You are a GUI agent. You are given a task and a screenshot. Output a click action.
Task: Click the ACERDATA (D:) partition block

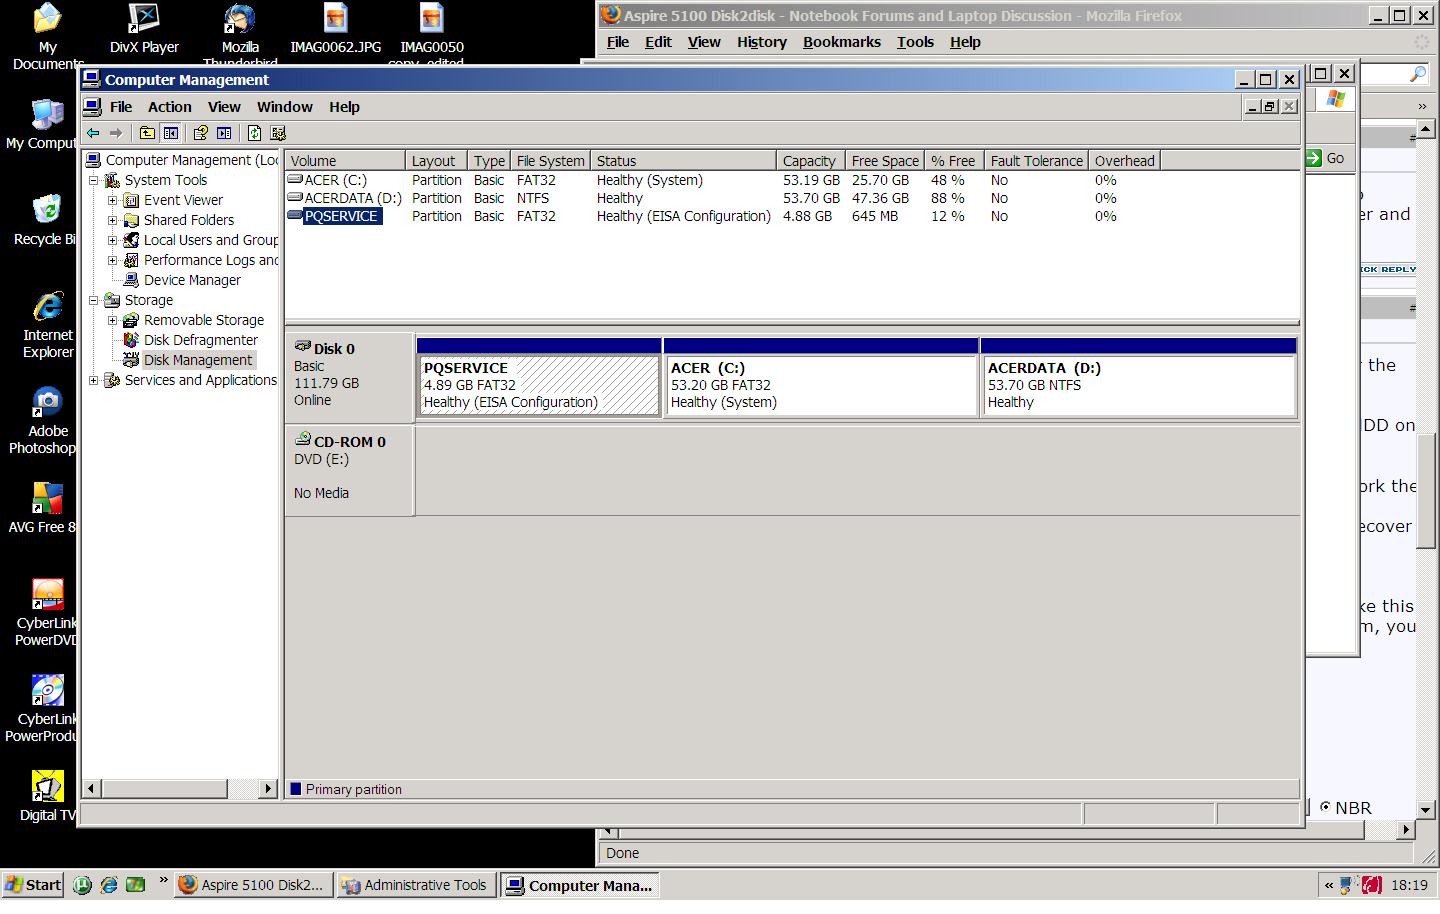(x=1139, y=385)
